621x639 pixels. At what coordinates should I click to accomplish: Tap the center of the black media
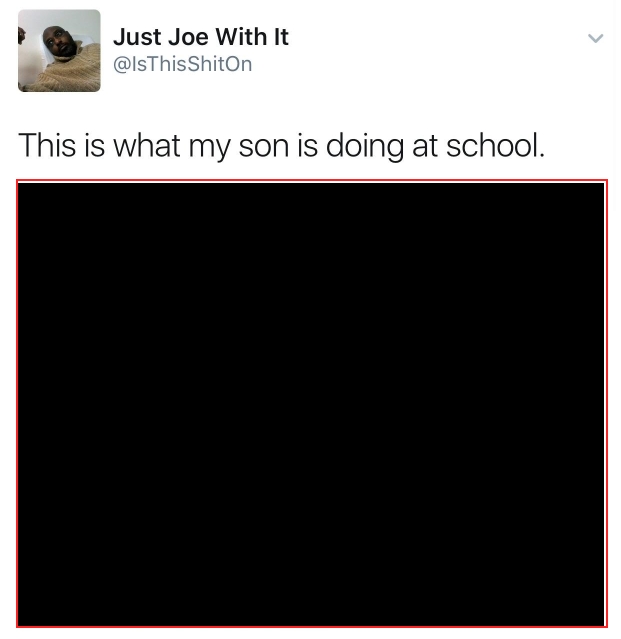tap(312, 403)
